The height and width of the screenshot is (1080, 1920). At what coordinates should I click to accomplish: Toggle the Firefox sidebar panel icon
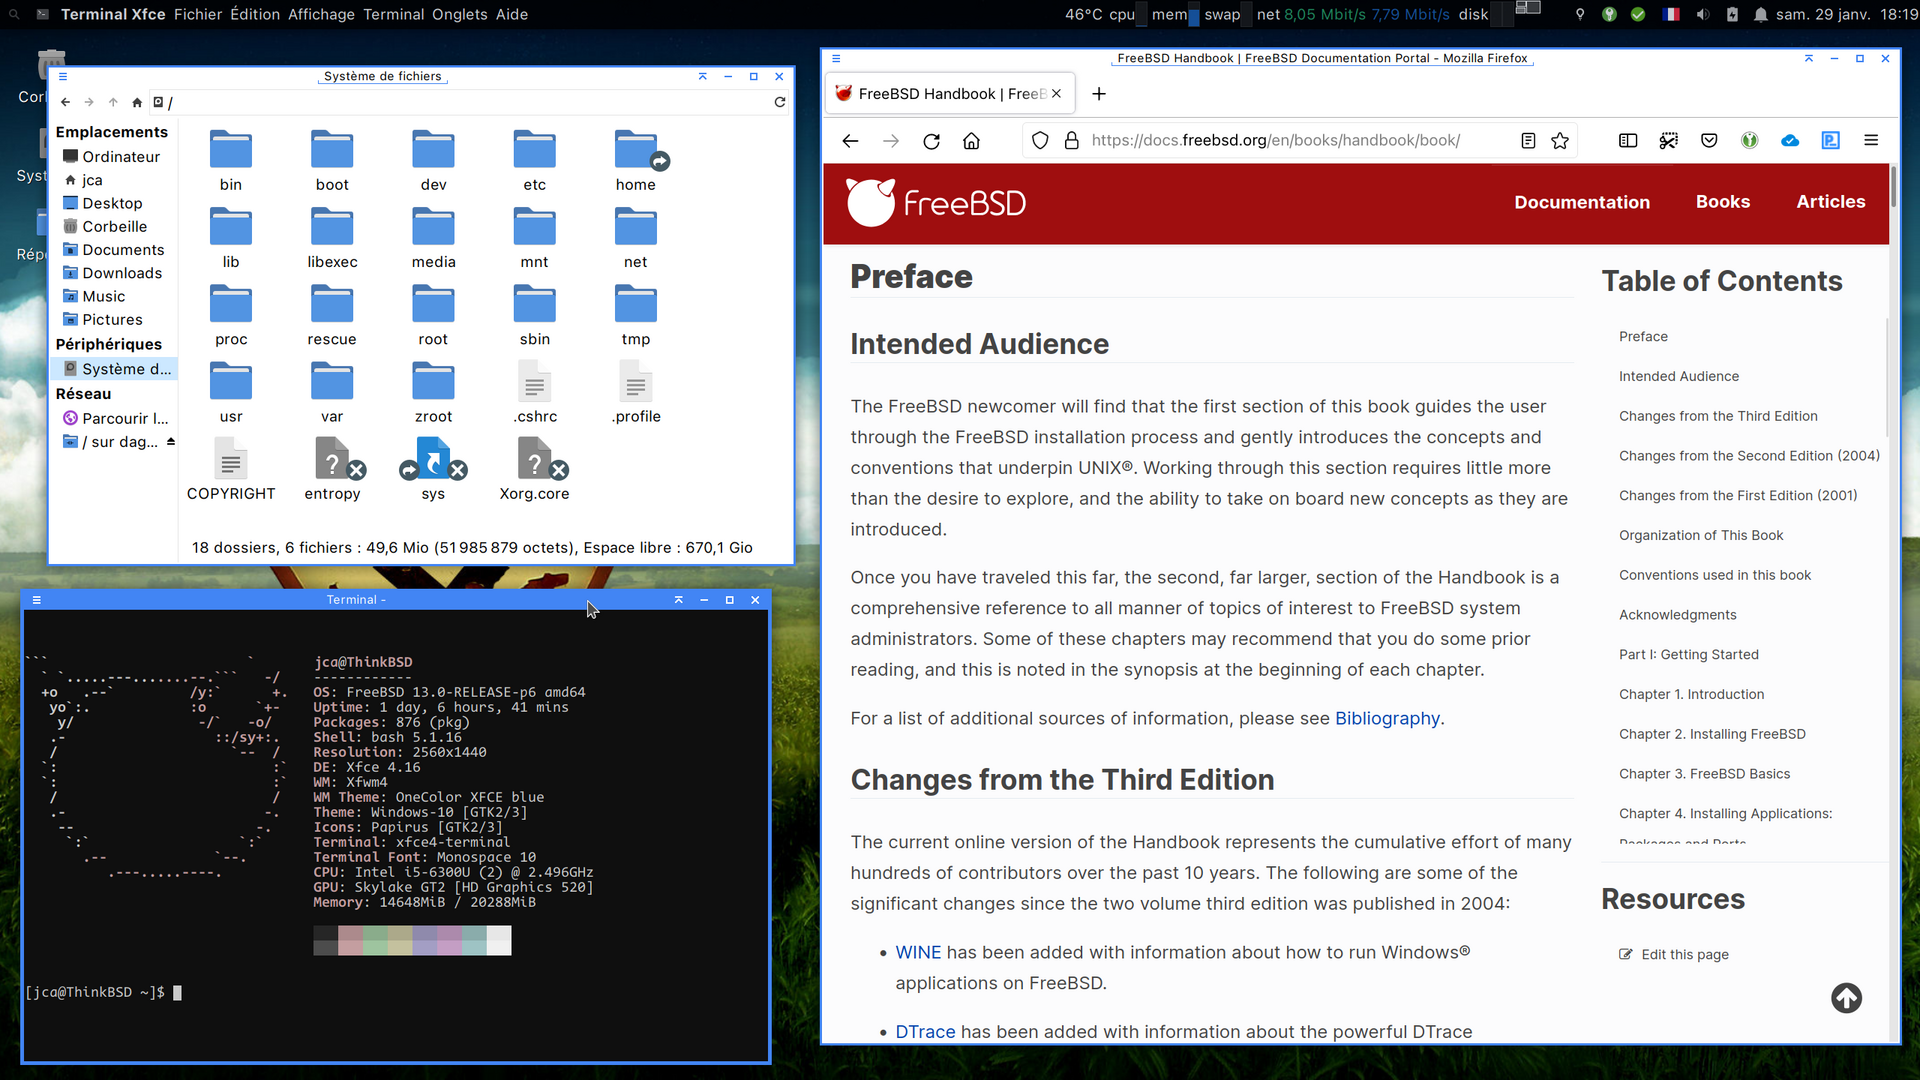pyautogui.click(x=1628, y=141)
